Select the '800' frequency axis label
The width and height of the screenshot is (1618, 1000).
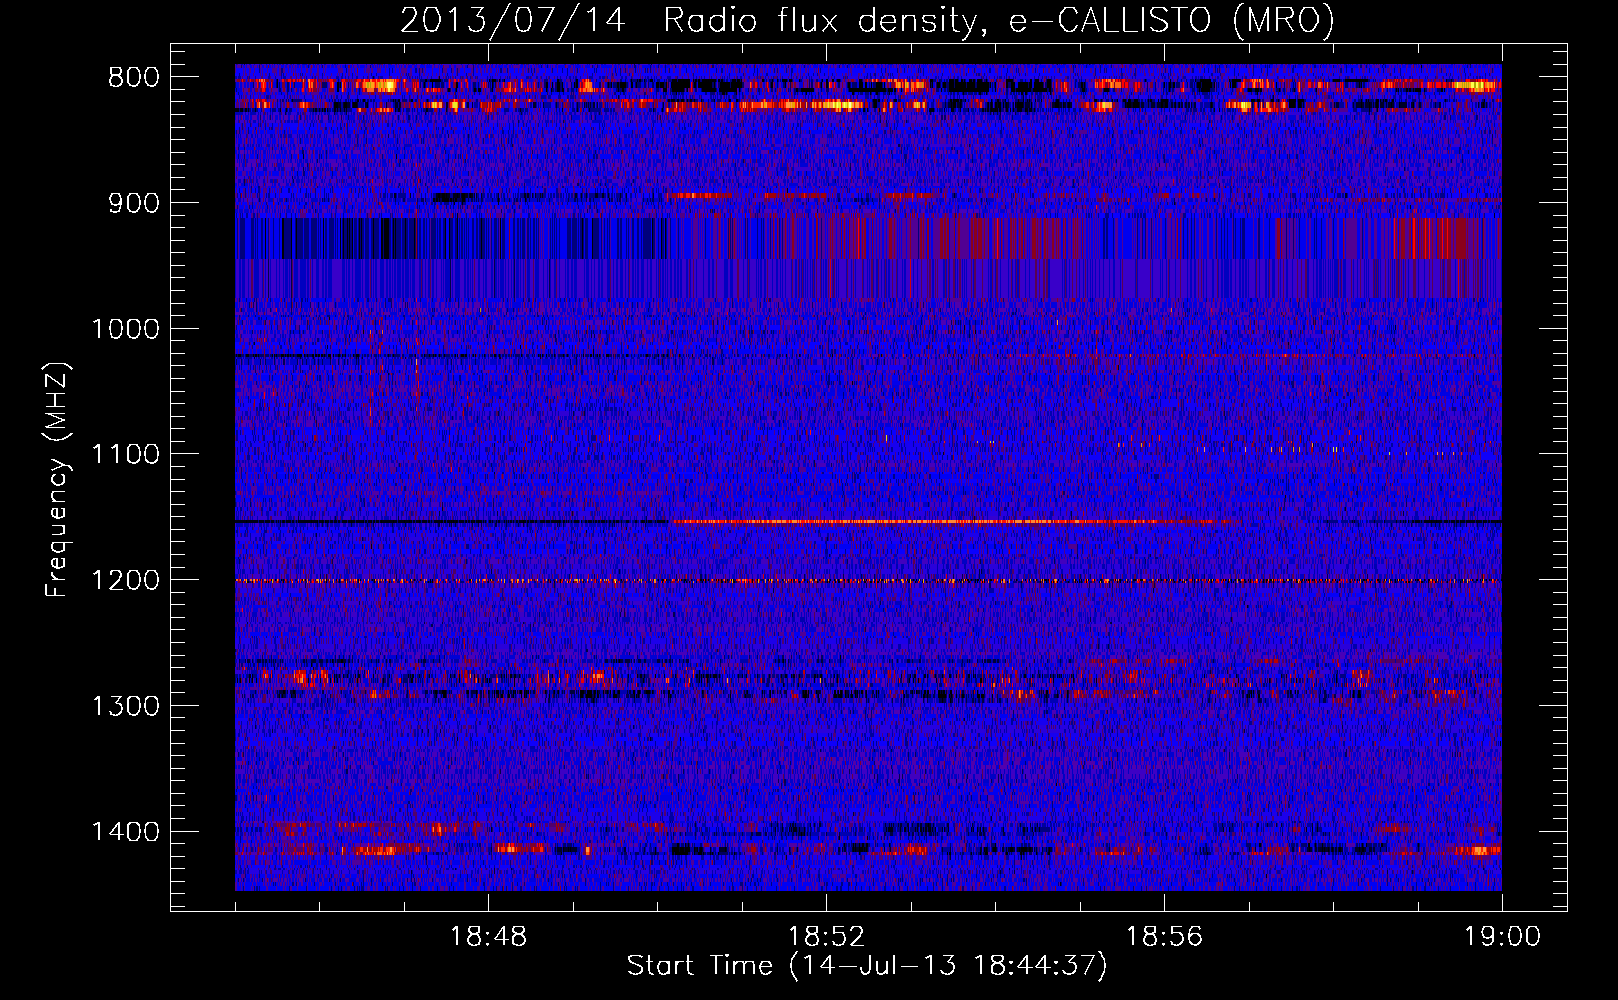134,78
